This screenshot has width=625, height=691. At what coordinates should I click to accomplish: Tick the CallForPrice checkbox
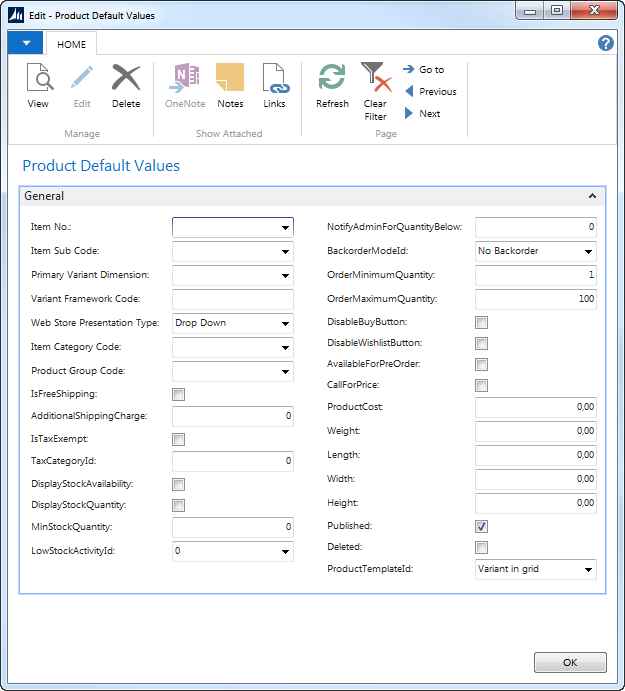pos(481,385)
